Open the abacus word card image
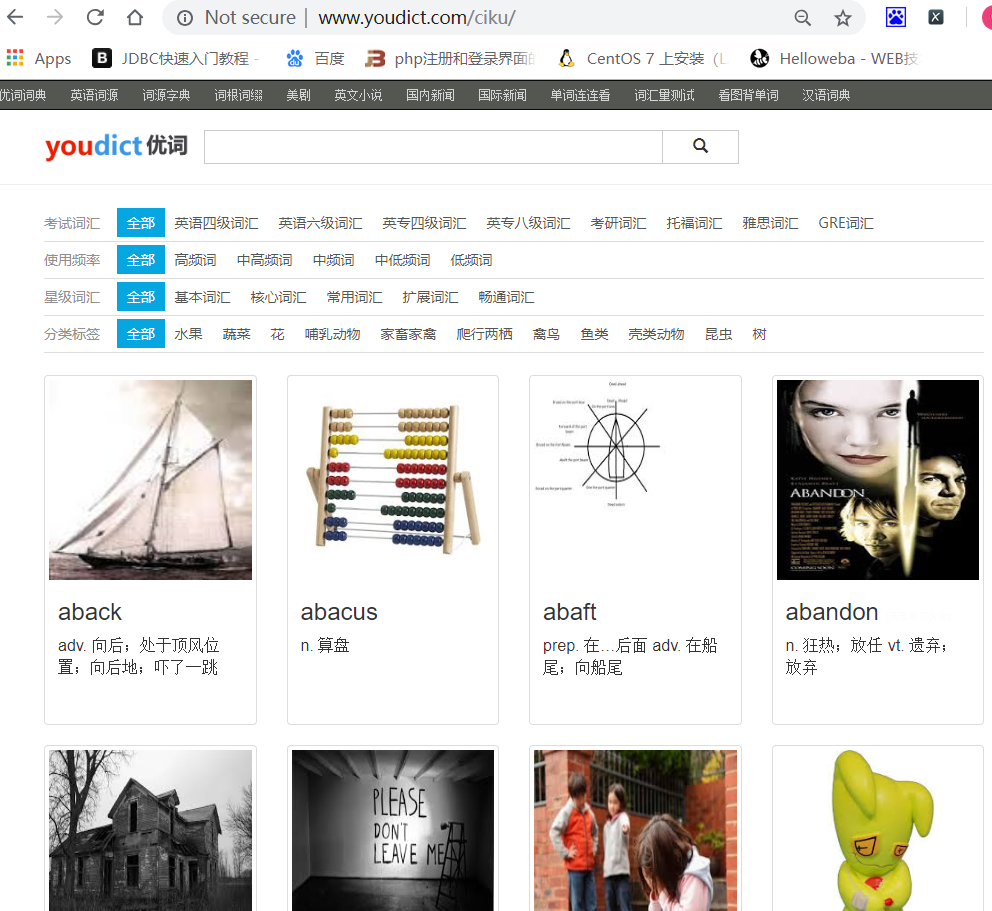 tap(393, 480)
